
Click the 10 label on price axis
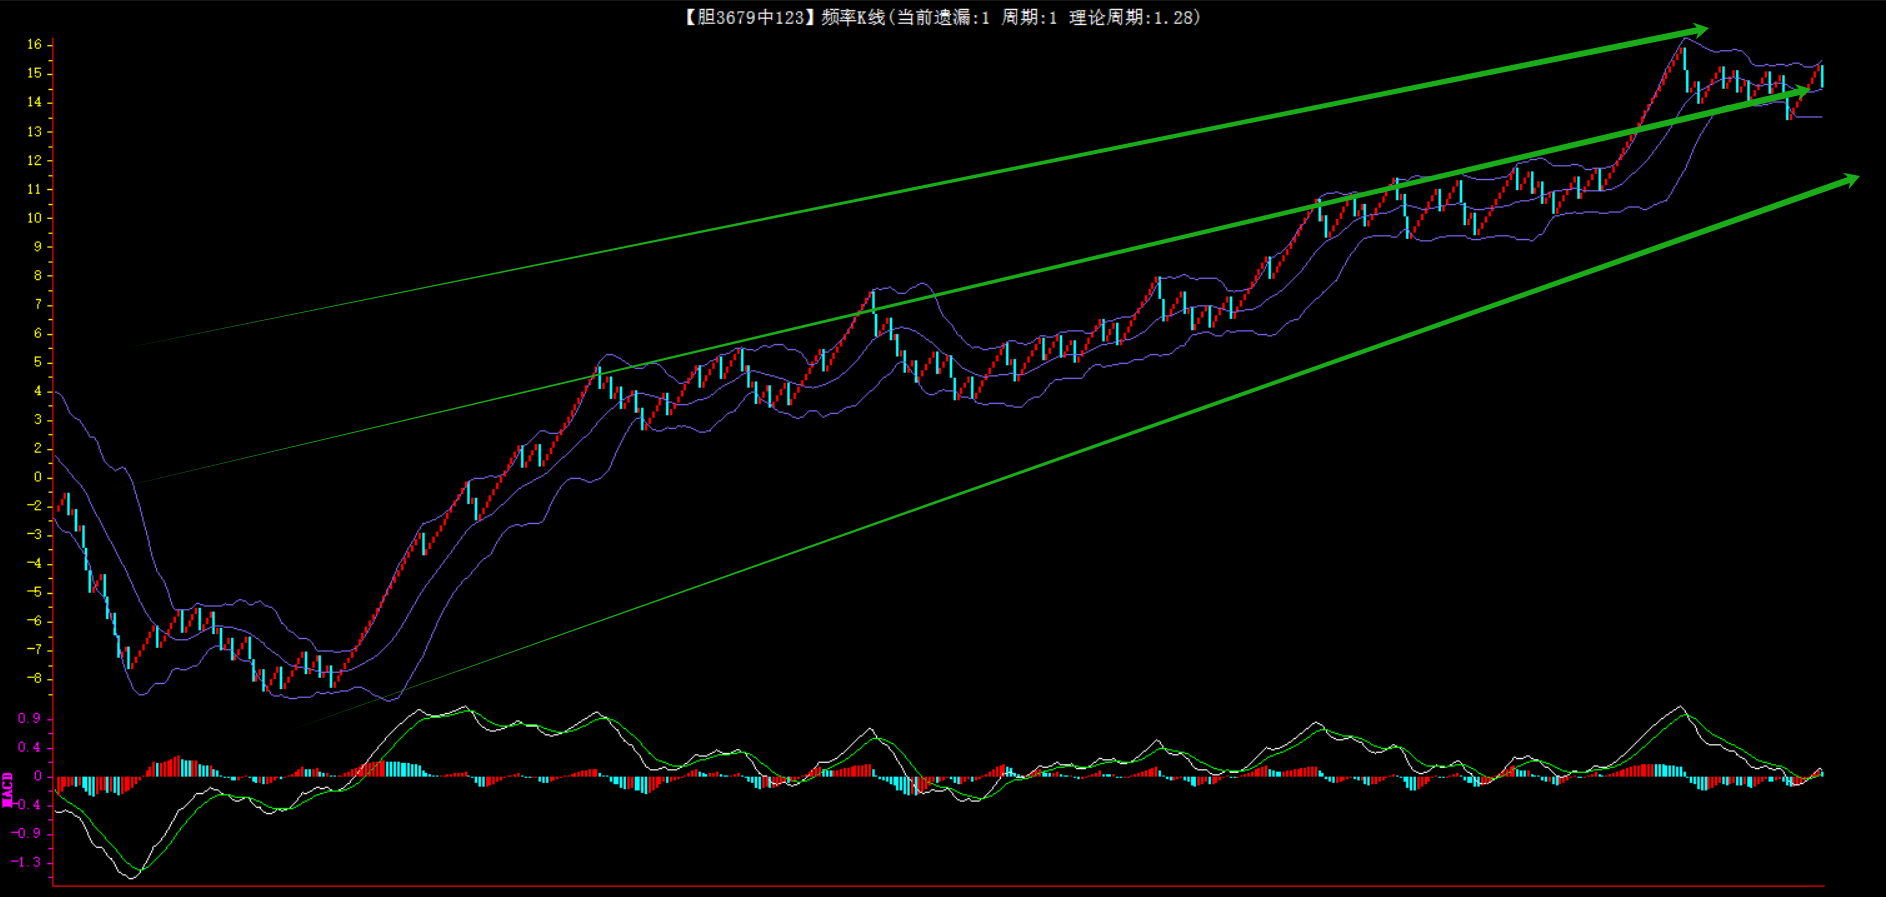coord(34,217)
